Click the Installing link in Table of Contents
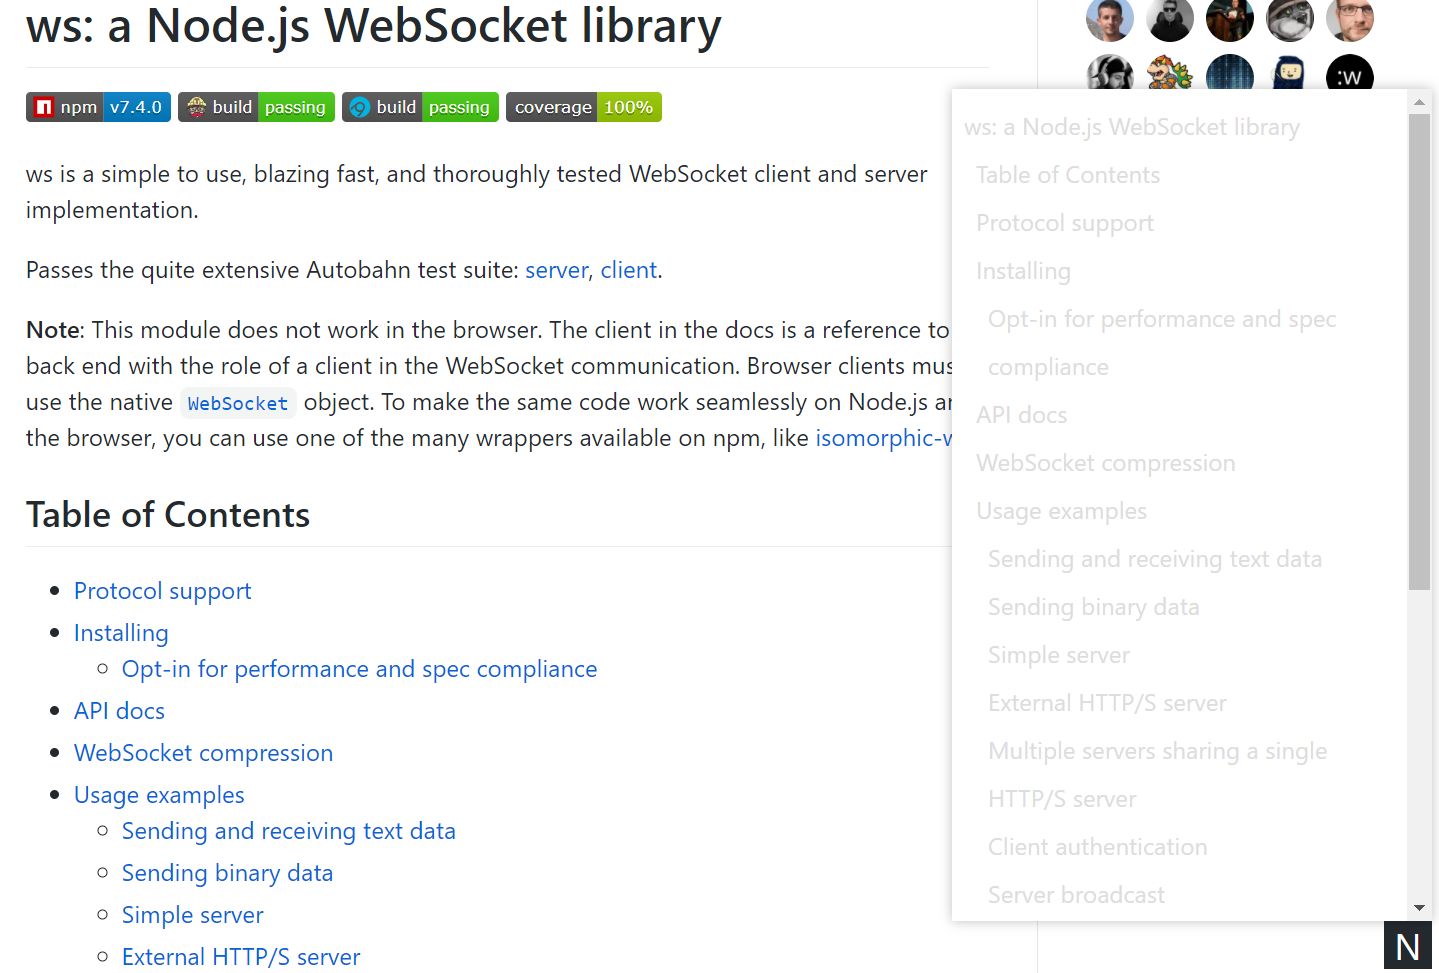1439x973 pixels. (120, 633)
